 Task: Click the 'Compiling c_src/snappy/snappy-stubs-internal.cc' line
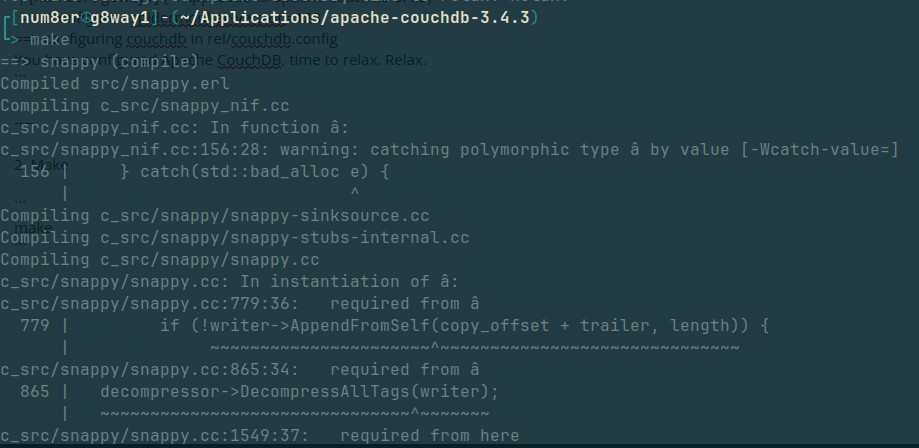point(235,238)
